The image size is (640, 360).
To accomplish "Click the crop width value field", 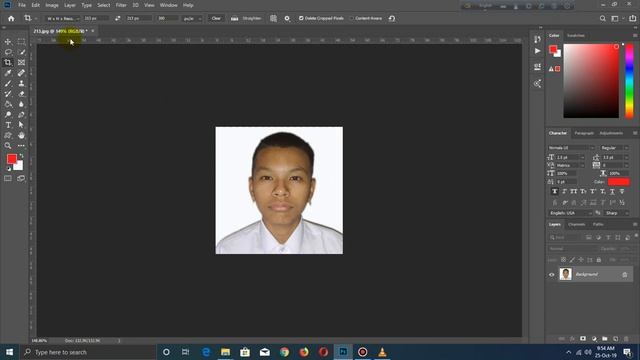I will tap(96, 18).
